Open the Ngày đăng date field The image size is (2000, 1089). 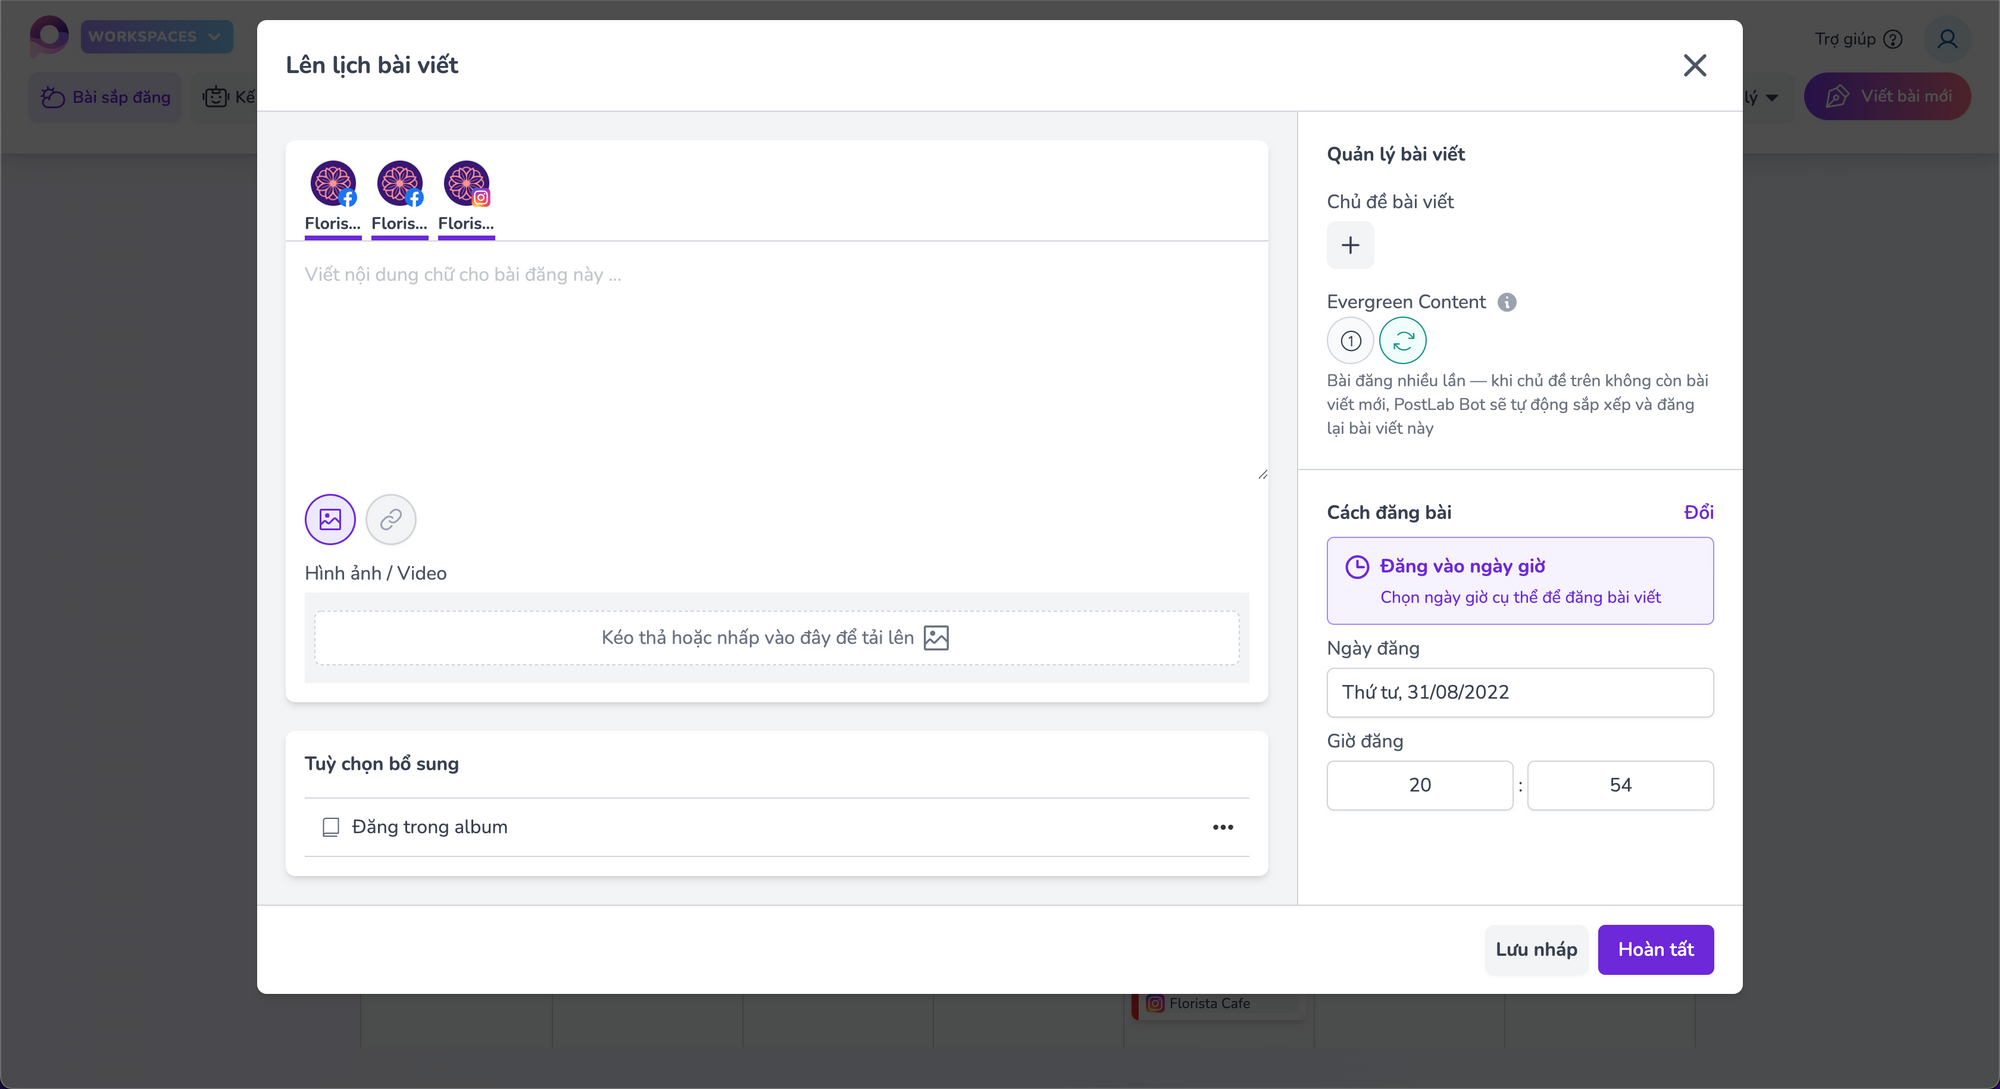(x=1520, y=693)
